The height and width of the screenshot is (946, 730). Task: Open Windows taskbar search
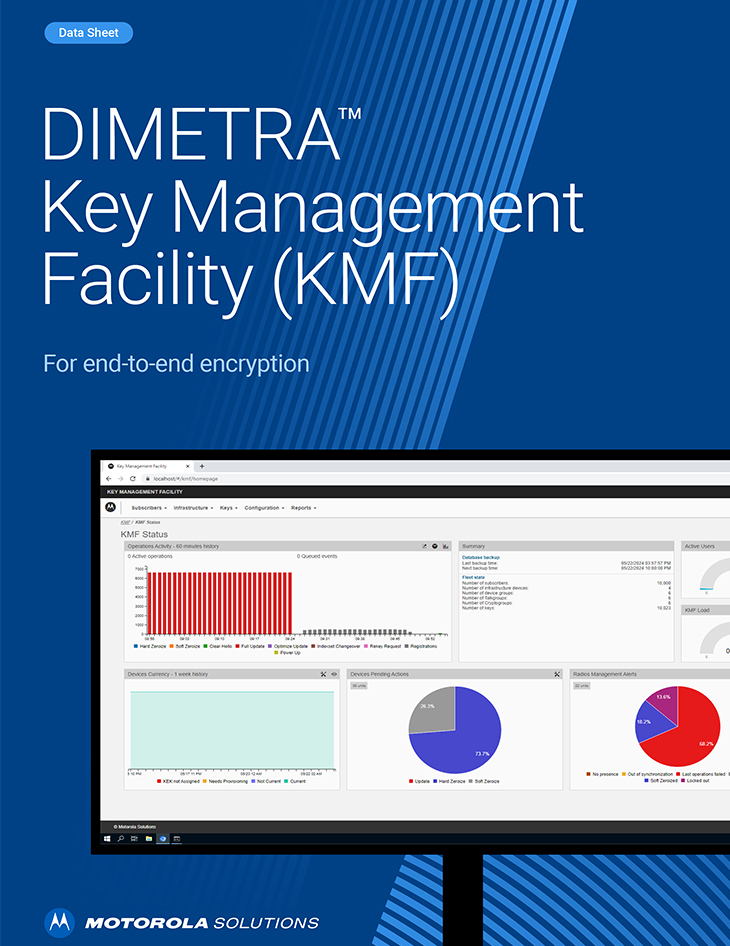[121, 839]
